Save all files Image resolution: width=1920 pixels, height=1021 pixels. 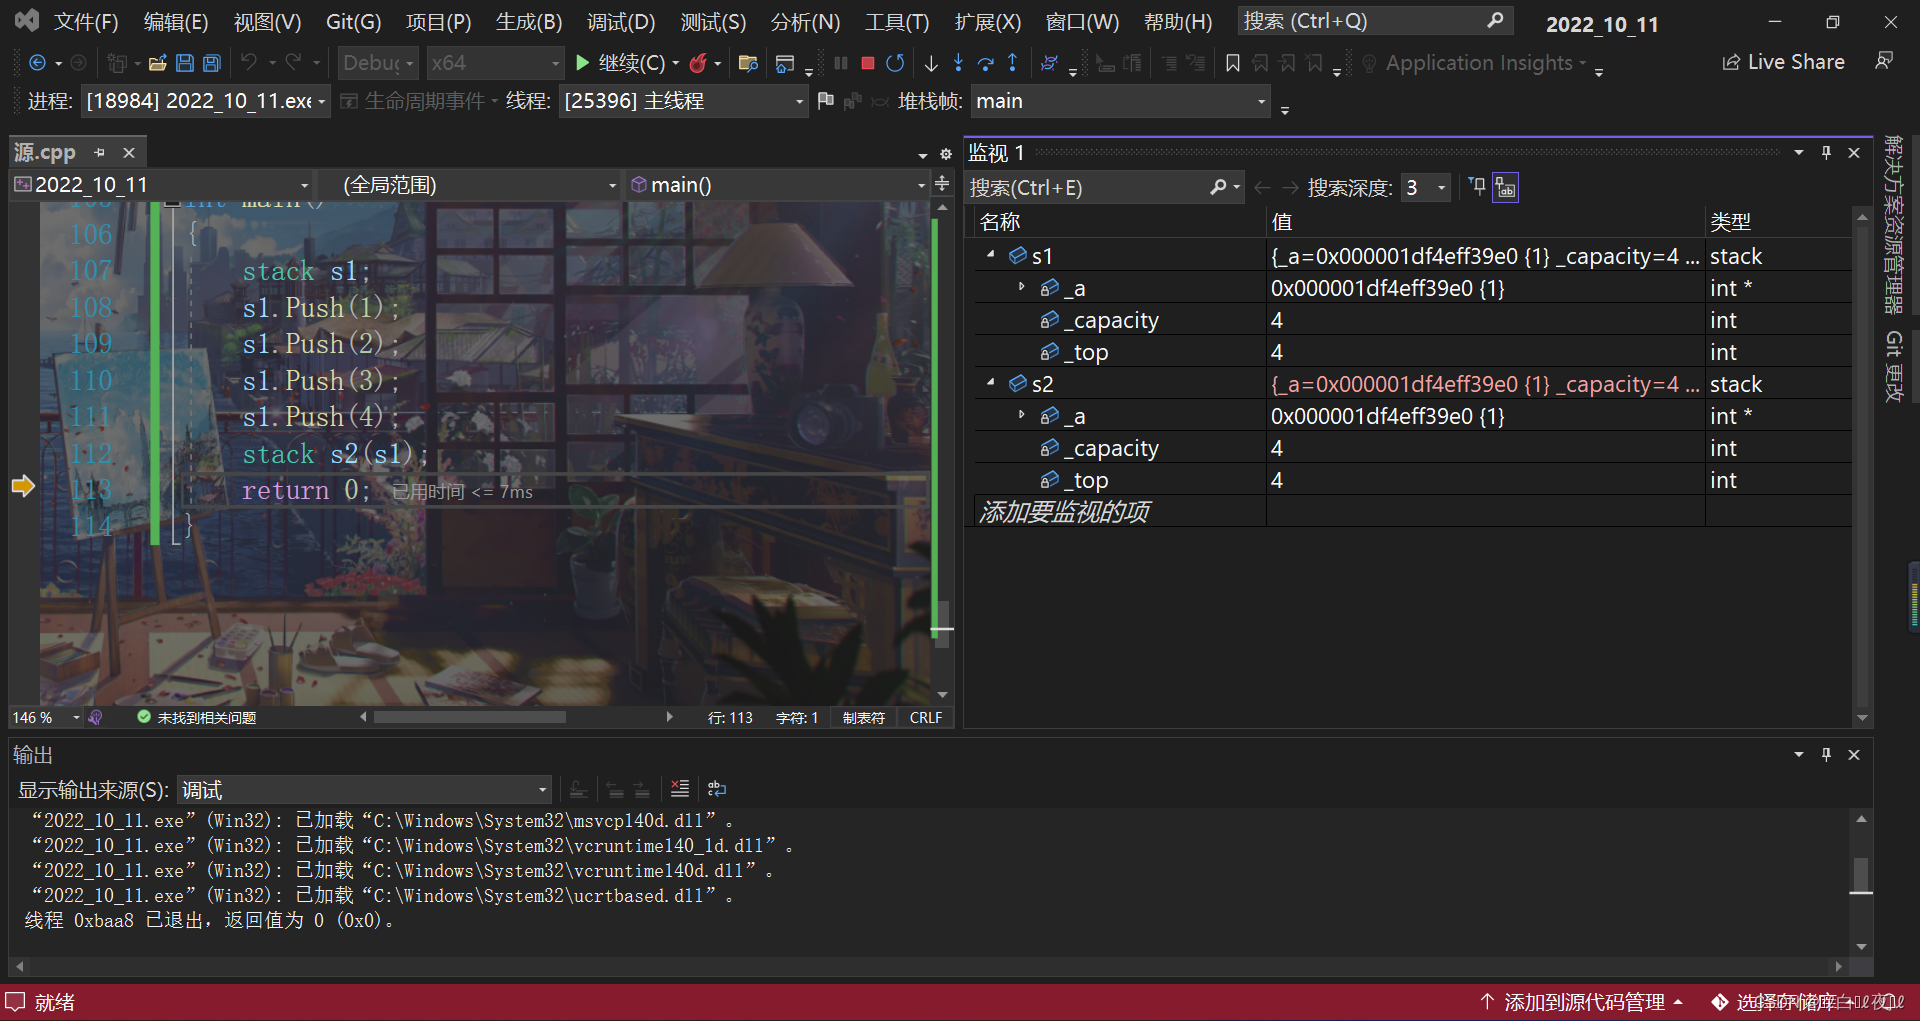pos(211,63)
